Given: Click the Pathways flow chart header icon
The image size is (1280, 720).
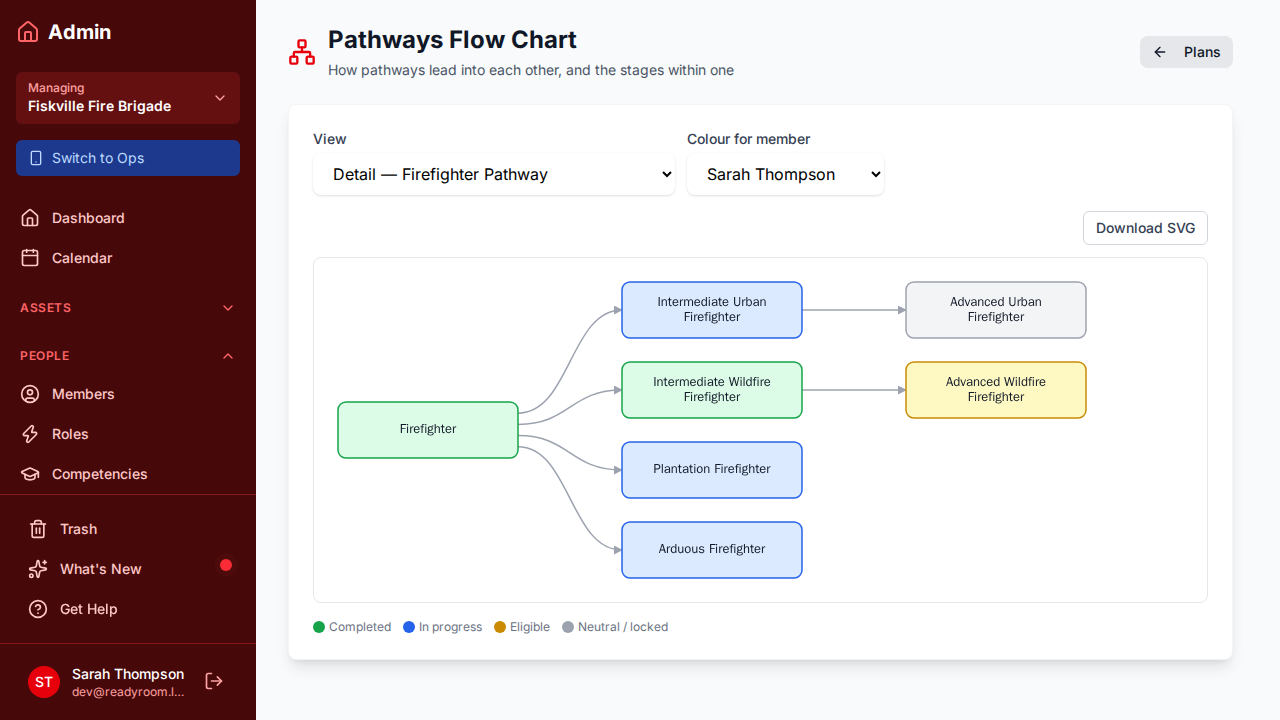Looking at the screenshot, I should click(x=302, y=52).
